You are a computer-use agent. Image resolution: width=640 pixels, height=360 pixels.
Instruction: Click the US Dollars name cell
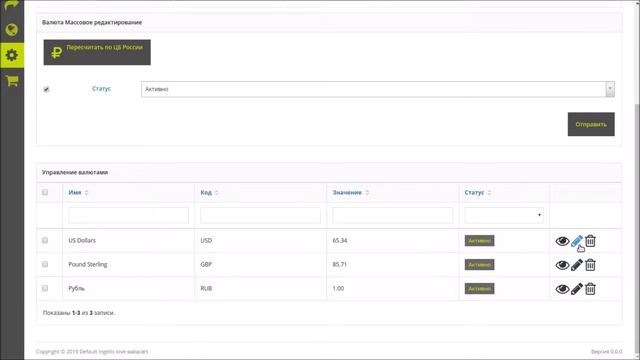point(82,240)
